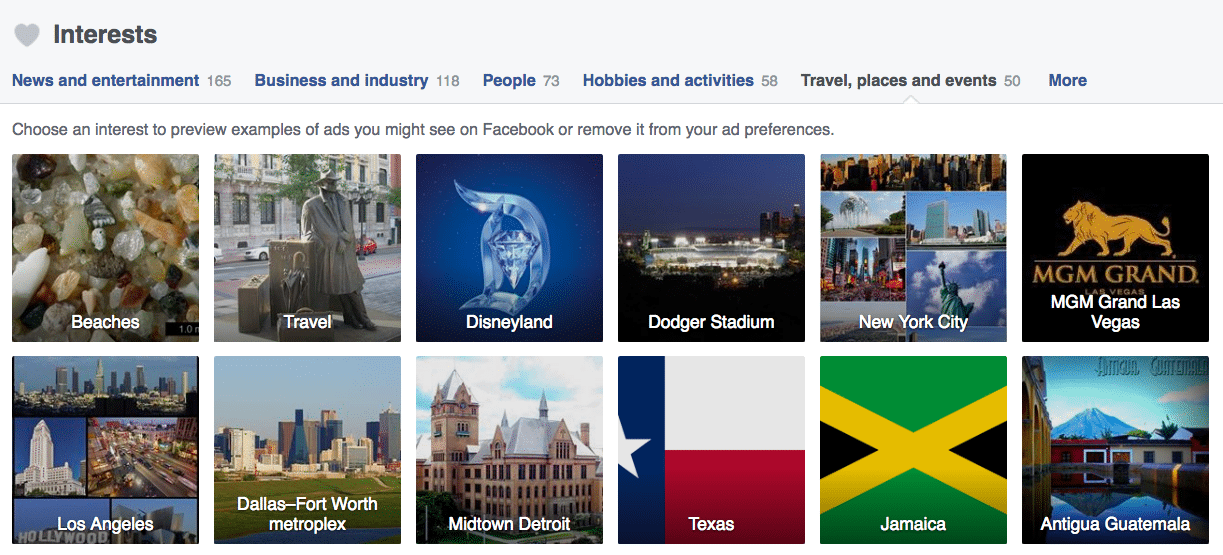The image size is (1223, 555).
Task: Choose the Dallas–Fort Worth metroplex tile
Action: point(307,450)
